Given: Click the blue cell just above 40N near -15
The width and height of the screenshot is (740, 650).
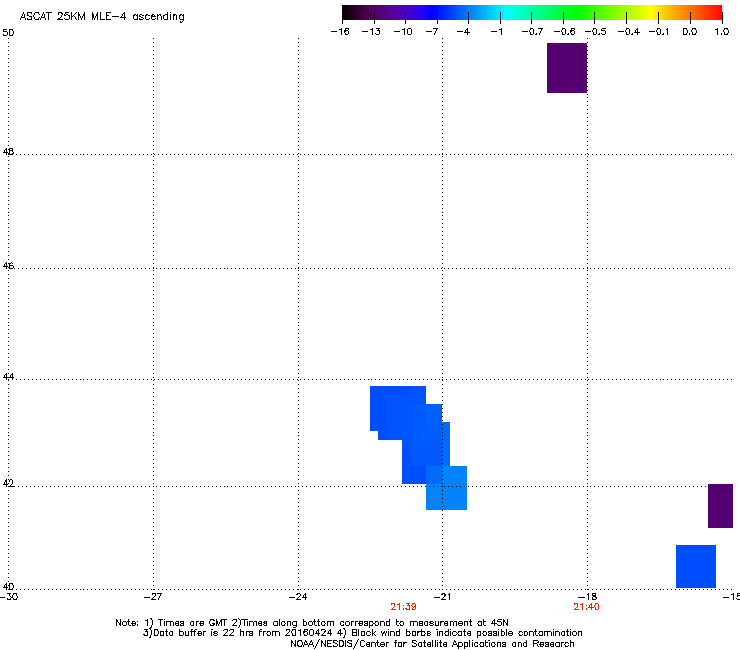Looking at the screenshot, I should (x=696, y=566).
